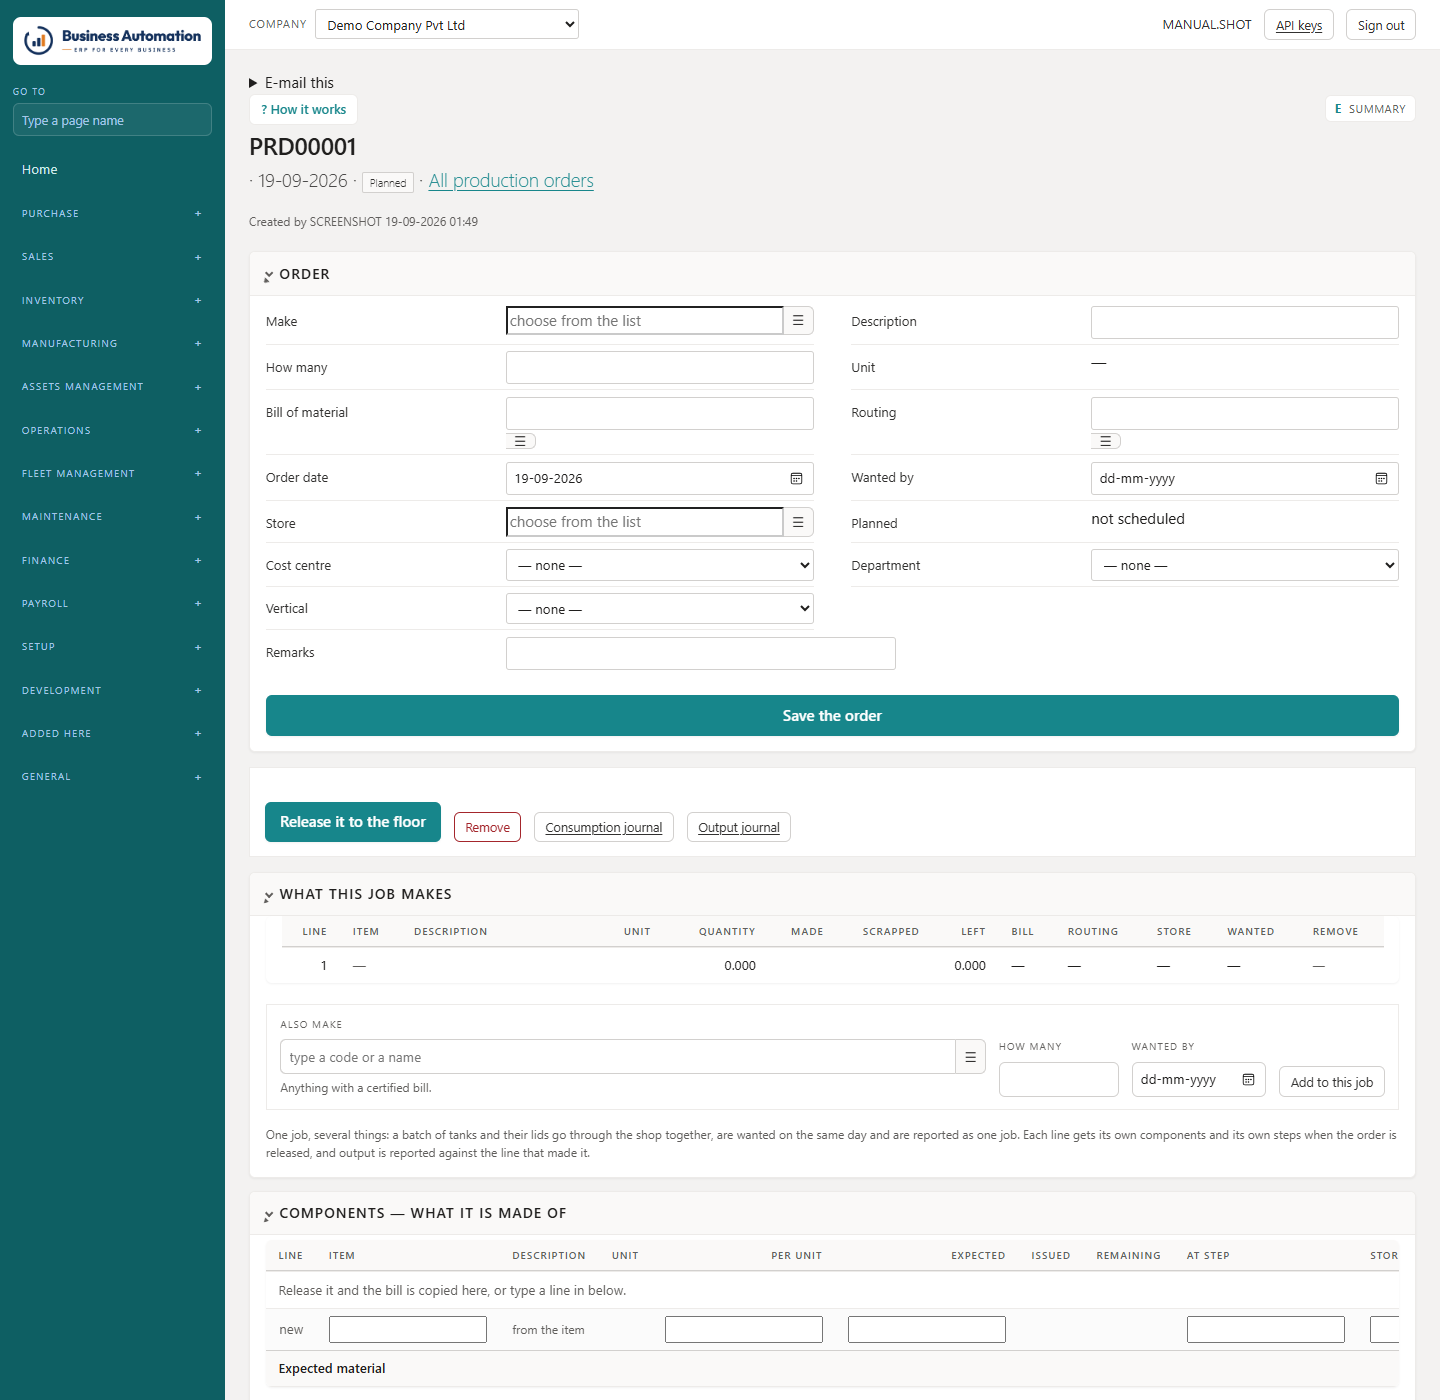This screenshot has width=1440, height=1400.
Task: Open the Consumption journal
Action: click(x=604, y=827)
